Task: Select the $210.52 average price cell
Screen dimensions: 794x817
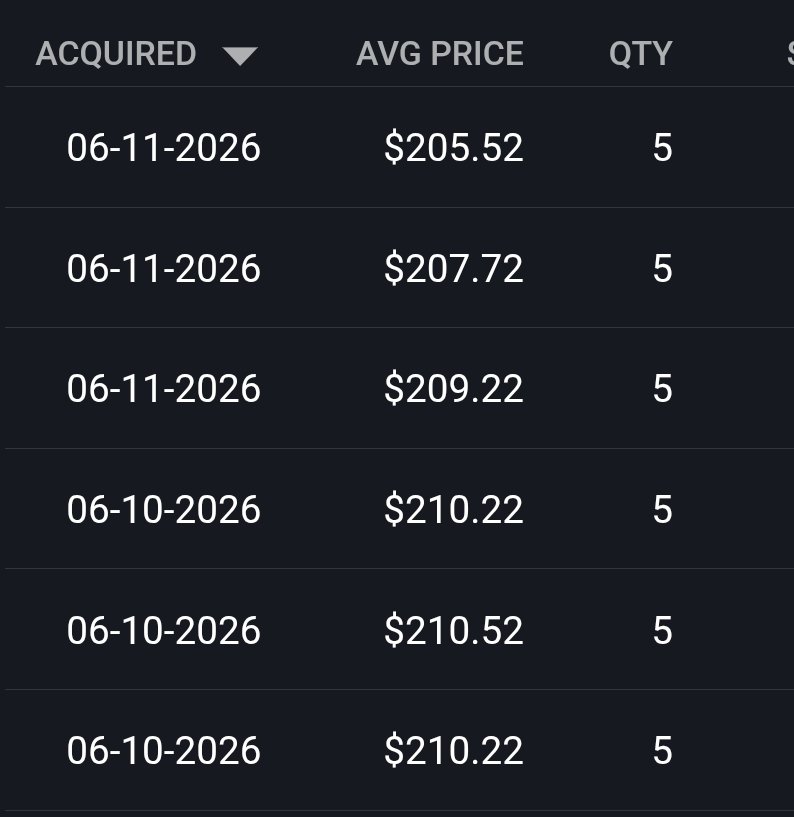Action: click(x=453, y=630)
